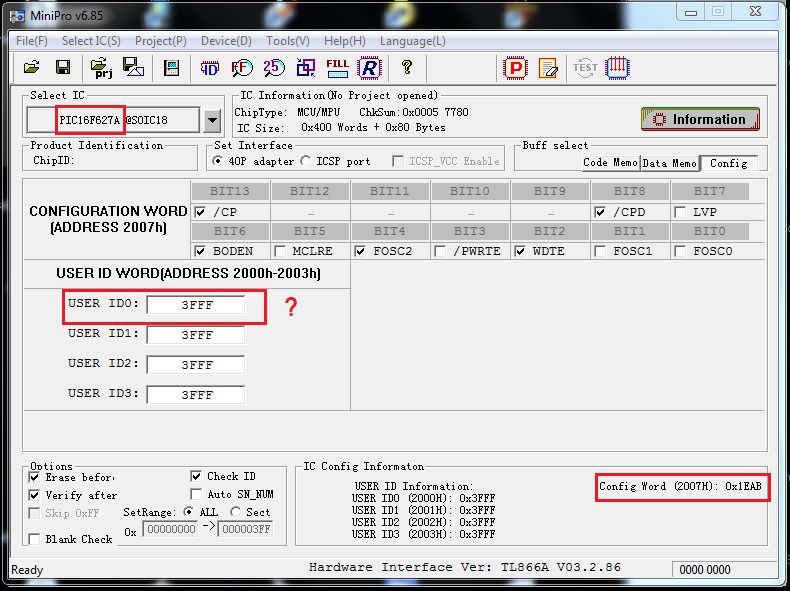
Task: Toggle the WDTE checkbox
Action: click(520, 251)
